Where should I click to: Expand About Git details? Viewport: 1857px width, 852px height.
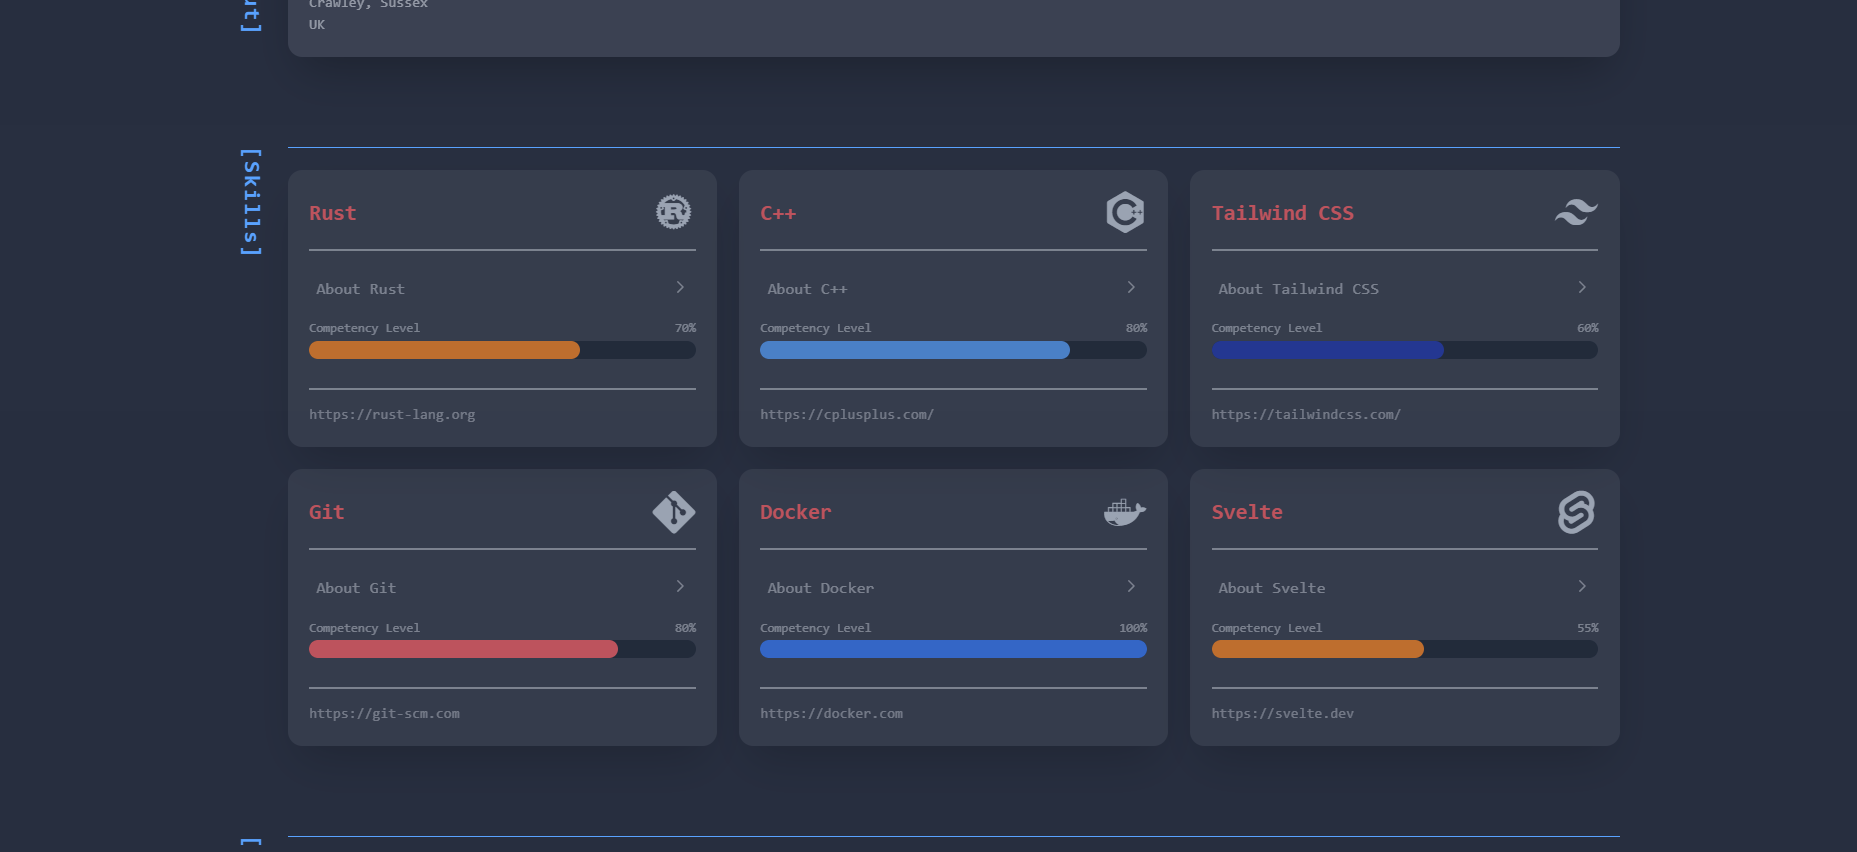(x=502, y=588)
